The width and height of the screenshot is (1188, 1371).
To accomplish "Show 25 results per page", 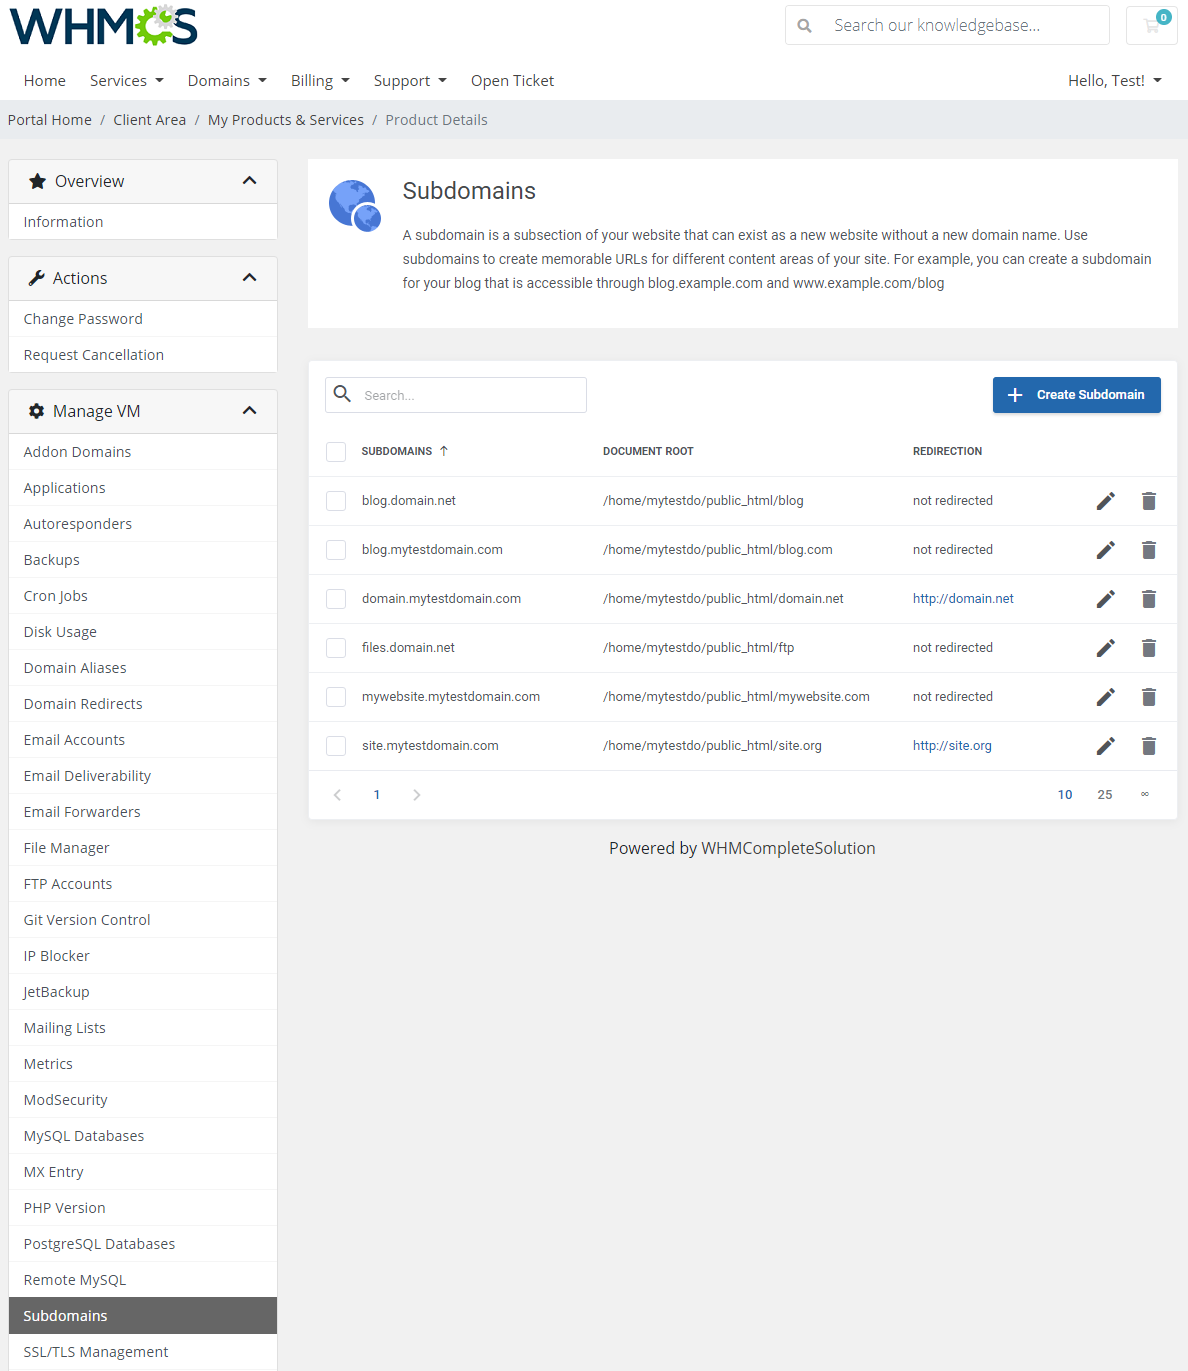I will (x=1104, y=794).
